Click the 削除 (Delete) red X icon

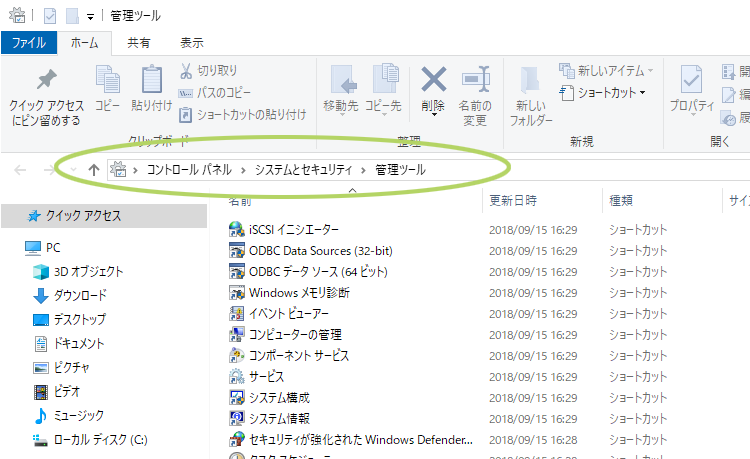(x=433, y=79)
